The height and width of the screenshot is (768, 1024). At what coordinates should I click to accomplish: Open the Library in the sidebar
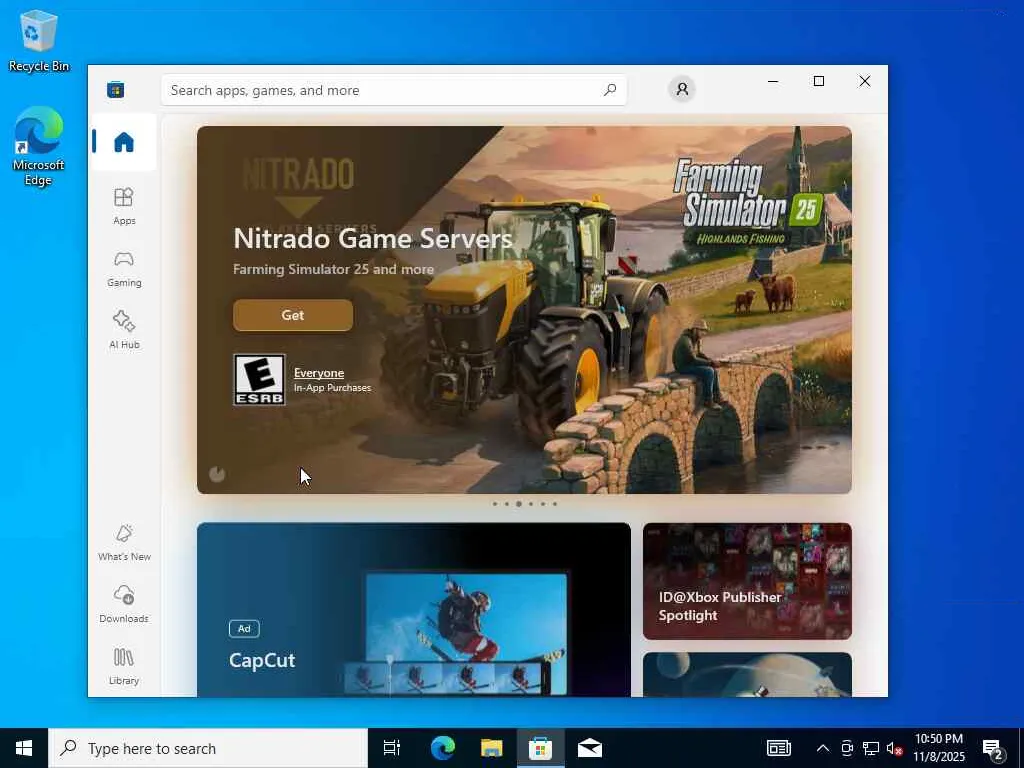tap(124, 666)
